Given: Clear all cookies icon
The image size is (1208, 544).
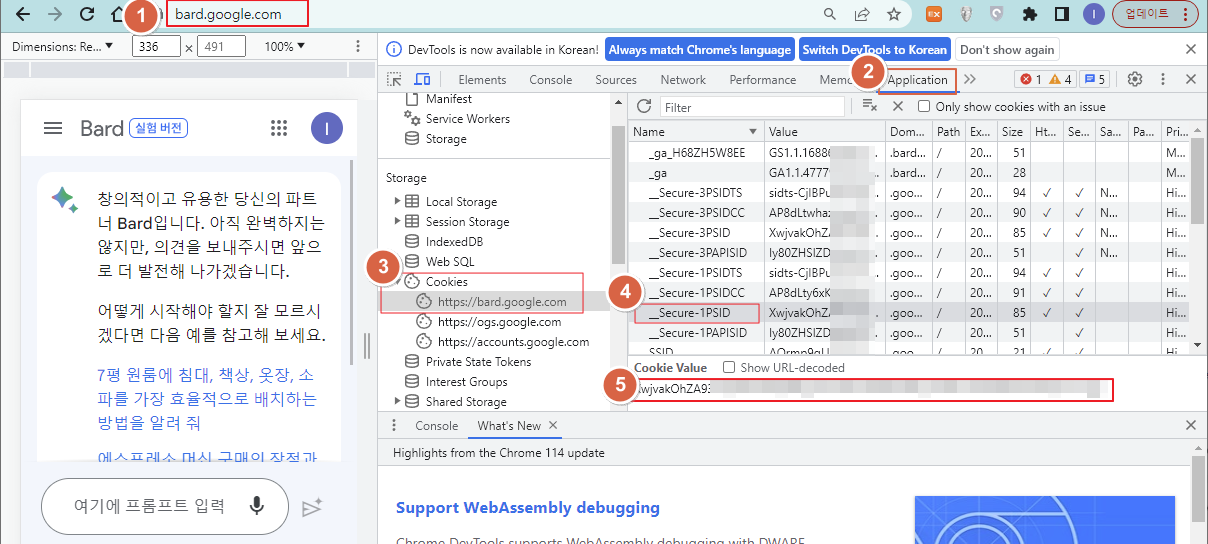Looking at the screenshot, I should point(869,106).
